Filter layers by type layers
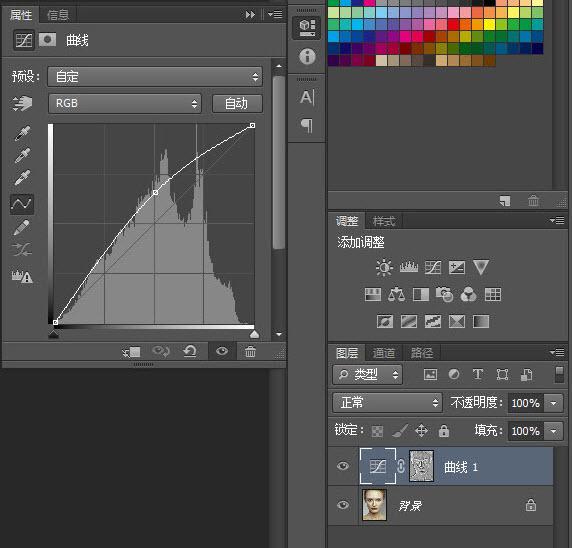Viewport: 572px width, 548px height. 478,374
